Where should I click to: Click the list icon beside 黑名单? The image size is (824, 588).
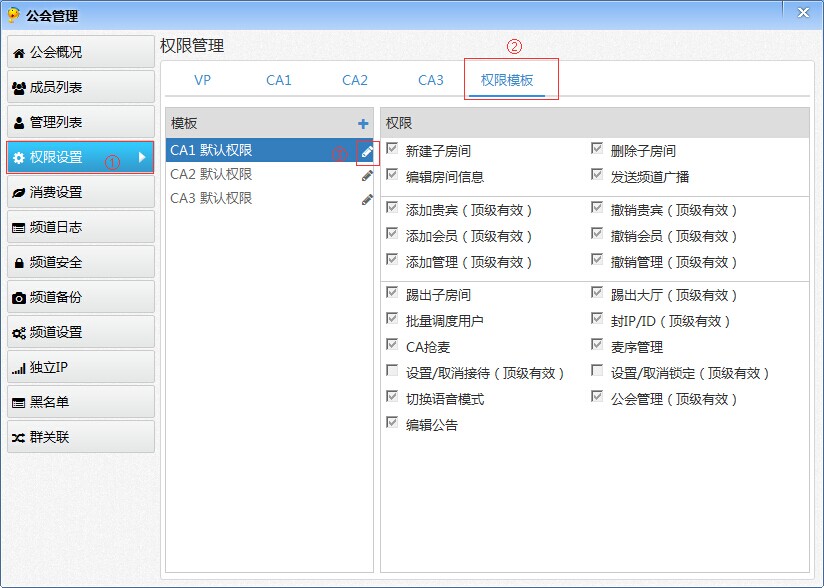19,403
